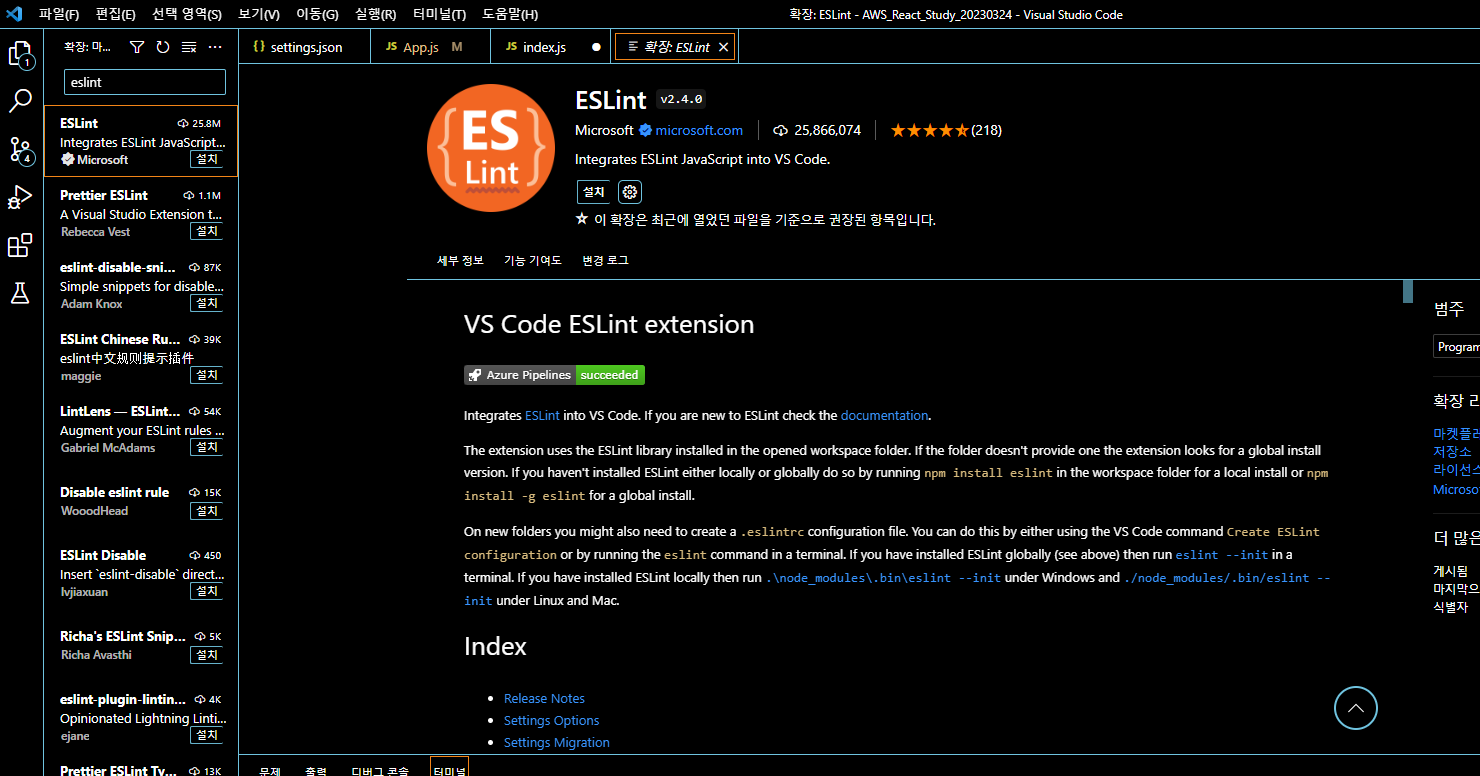Open the 실행(R) menu

(376, 15)
